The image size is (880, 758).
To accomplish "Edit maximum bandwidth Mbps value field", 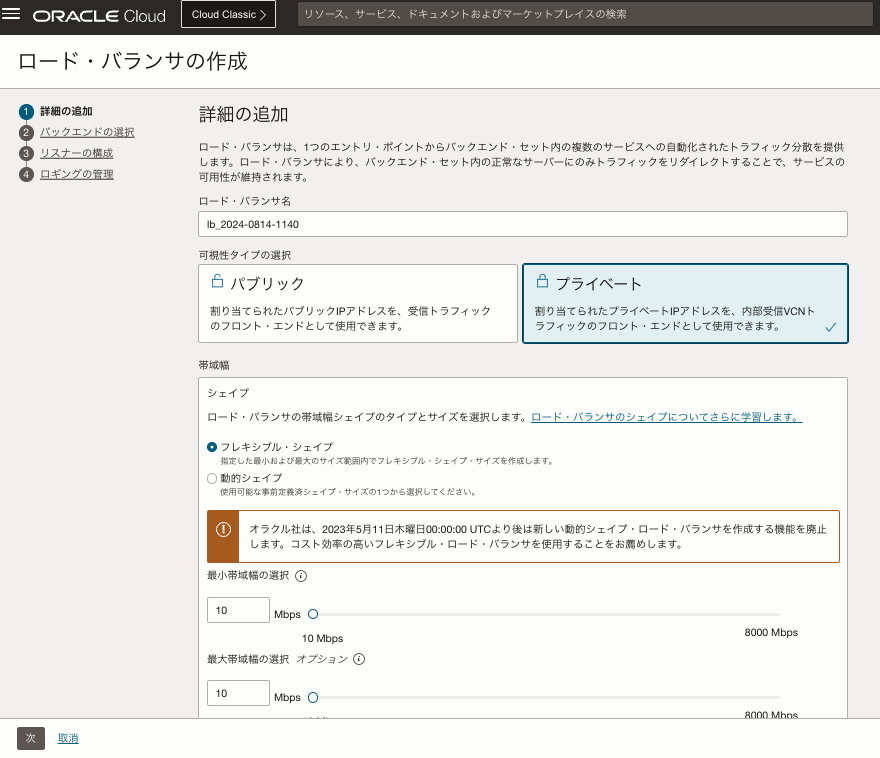I will pos(238,693).
